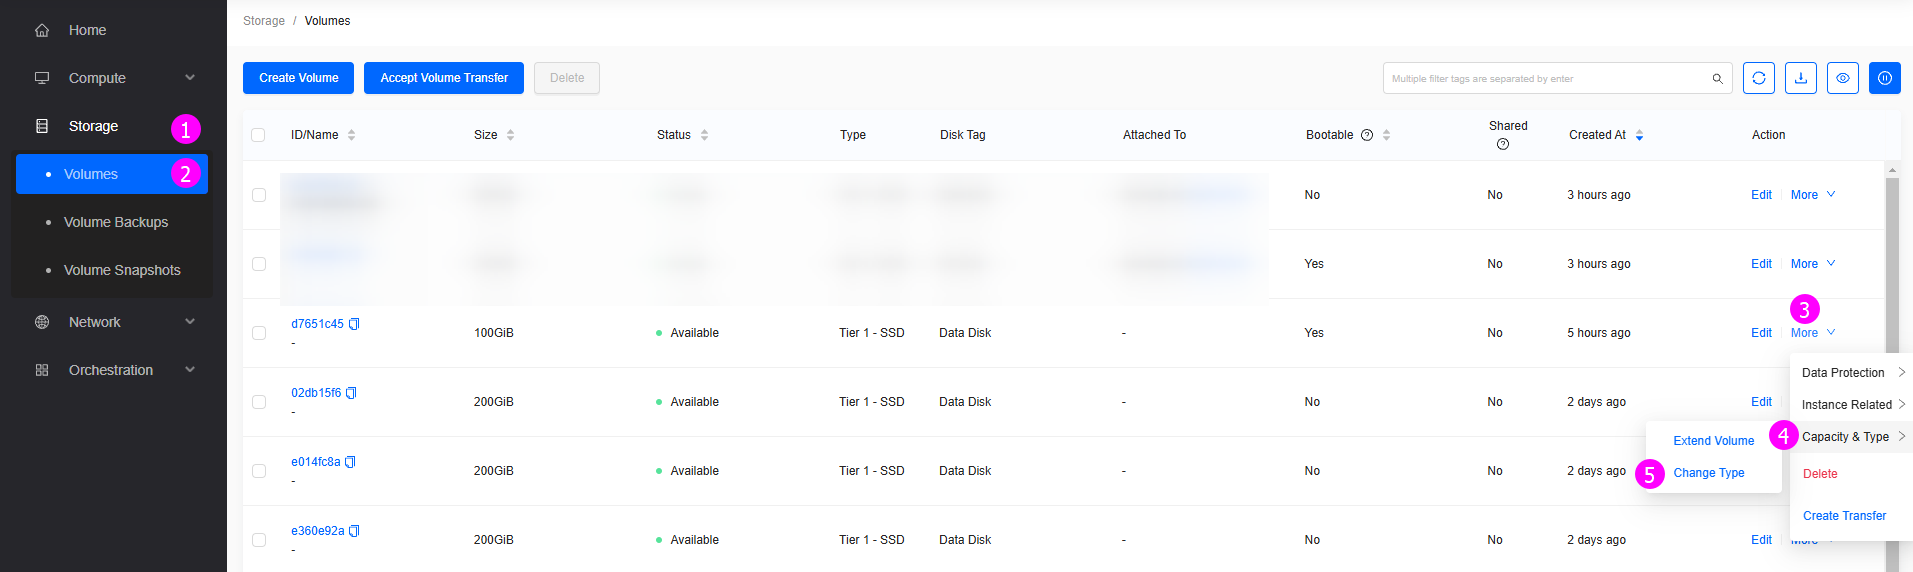
Task: Open More dropdown for first row
Action: point(1813,195)
